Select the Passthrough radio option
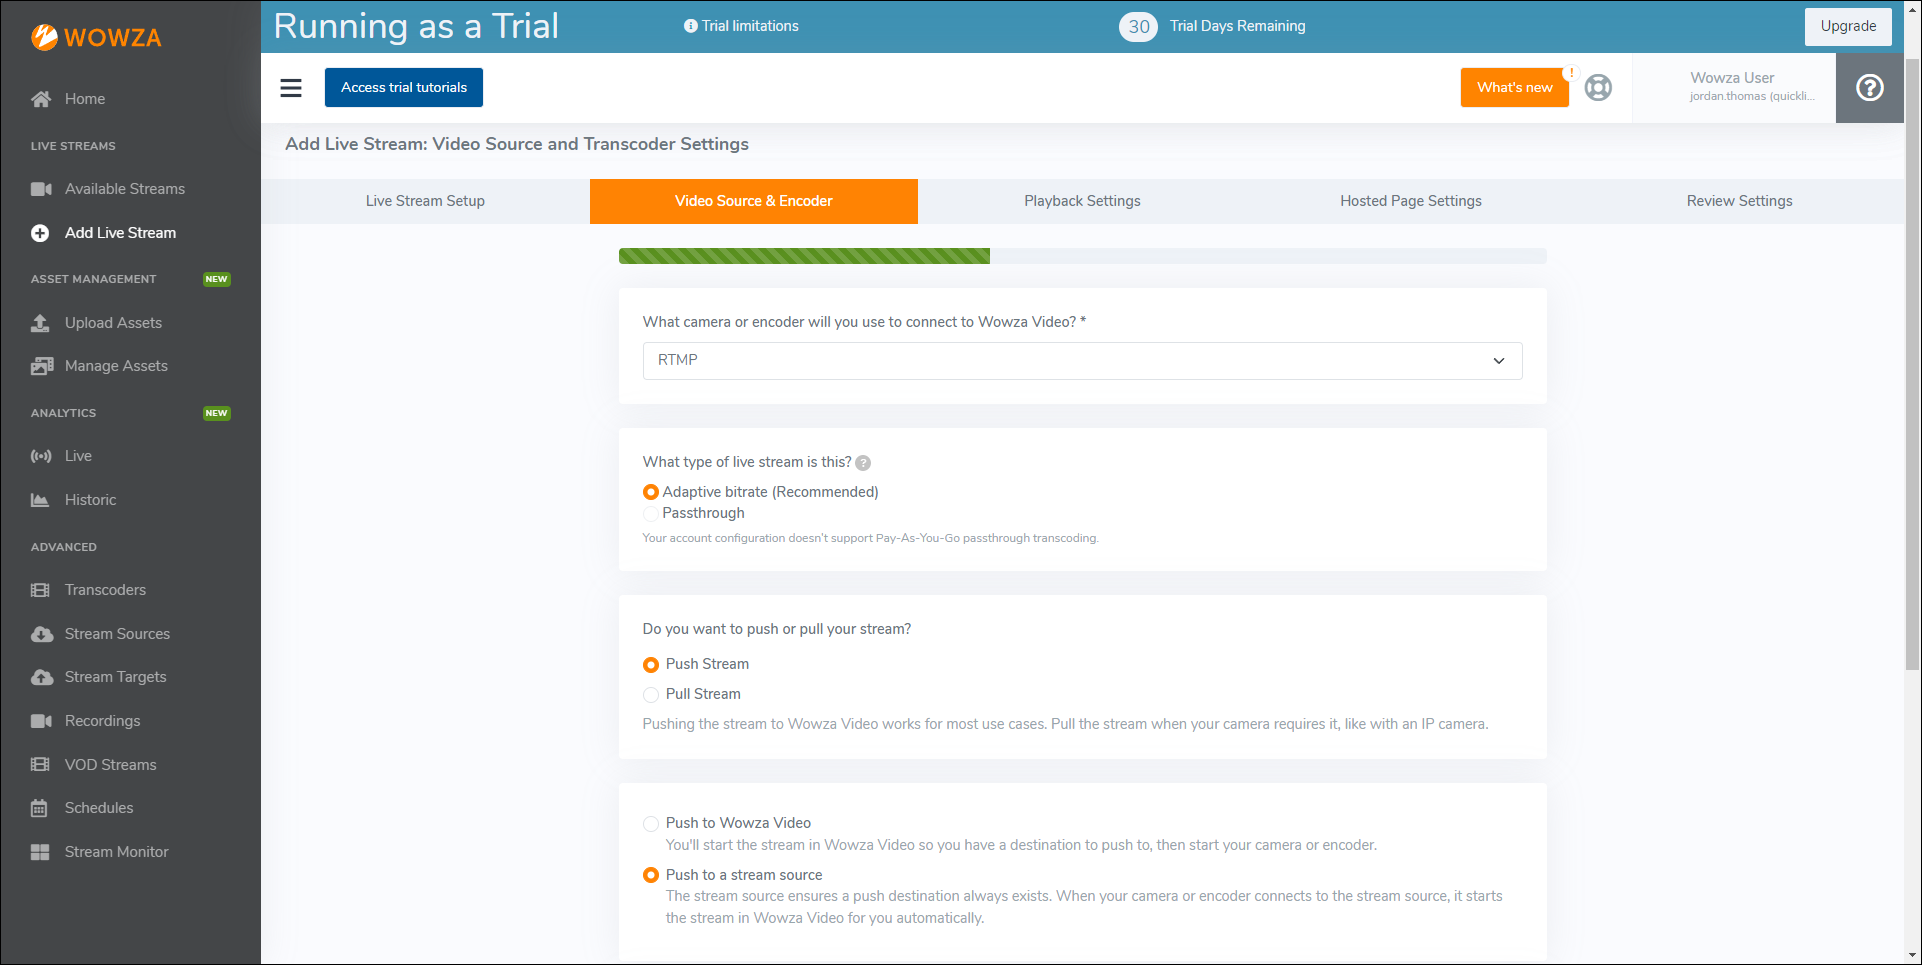 (x=651, y=514)
